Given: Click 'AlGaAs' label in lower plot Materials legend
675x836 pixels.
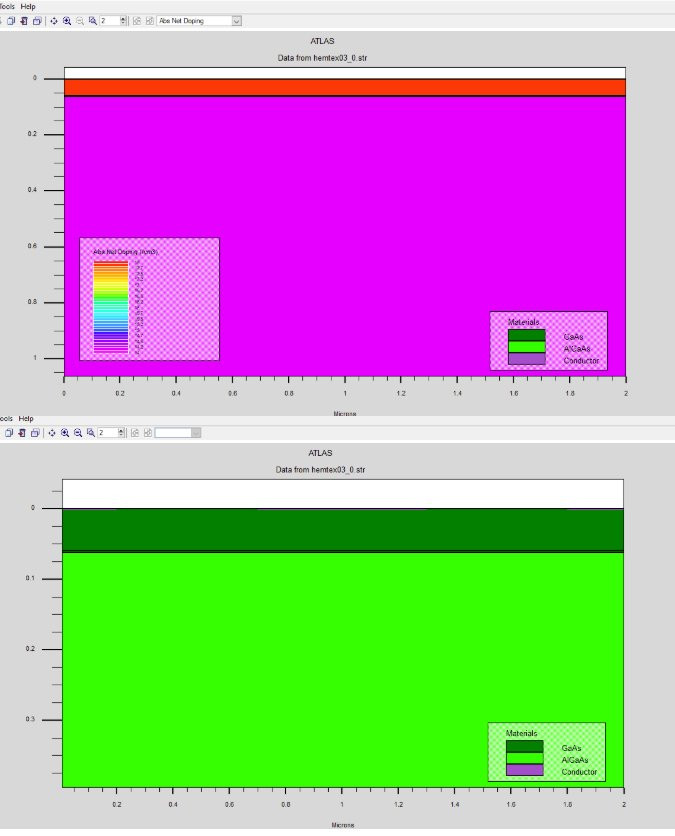Looking at the screenshot, I should pyautogui.click(x=575, y=760).
